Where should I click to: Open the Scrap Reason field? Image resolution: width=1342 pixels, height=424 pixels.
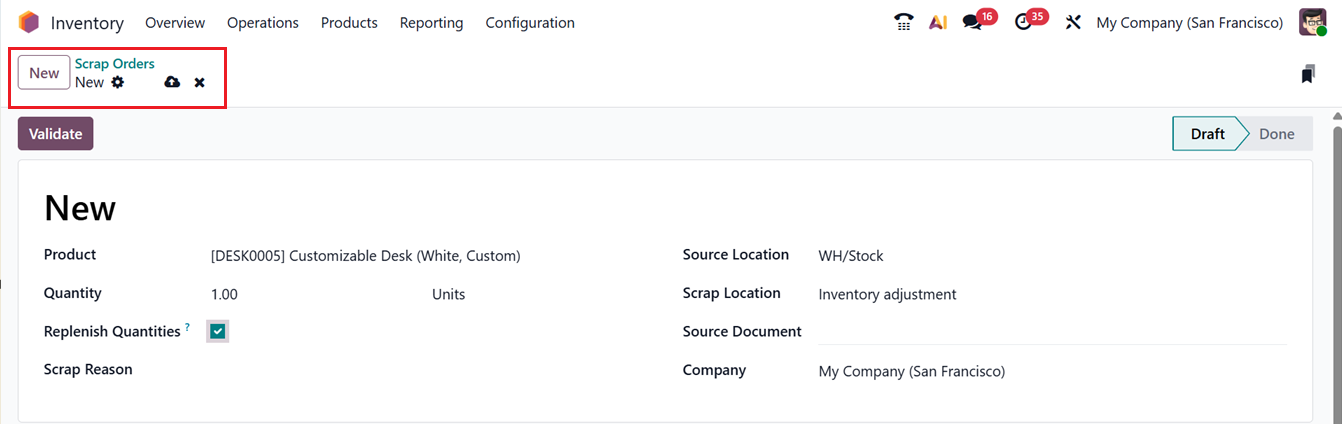click(430, 370)
